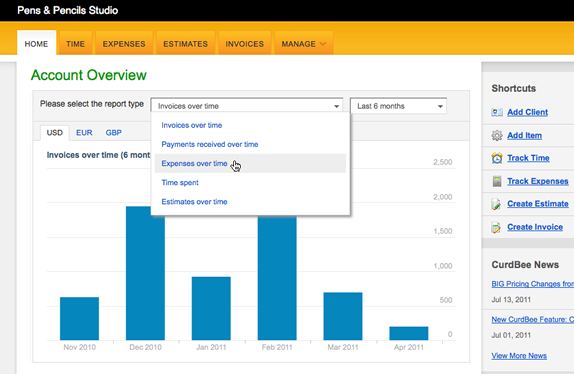Click the Create Invoice document icon

pos(496,227)
